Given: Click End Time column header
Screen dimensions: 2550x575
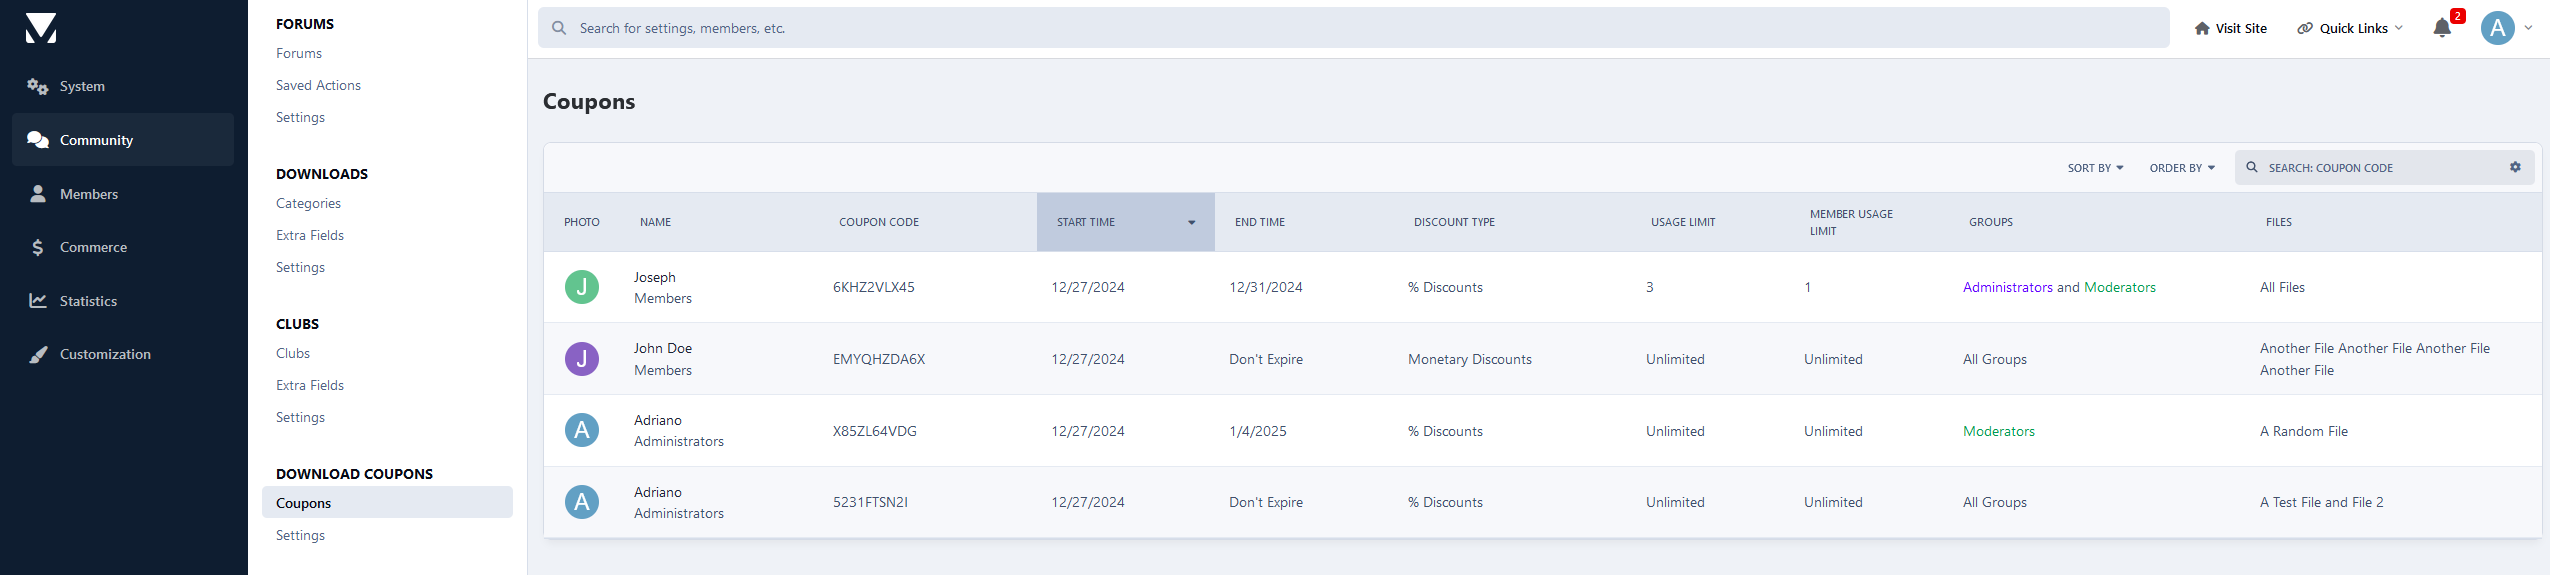Looking at the screenshot, I should 1259,222.
